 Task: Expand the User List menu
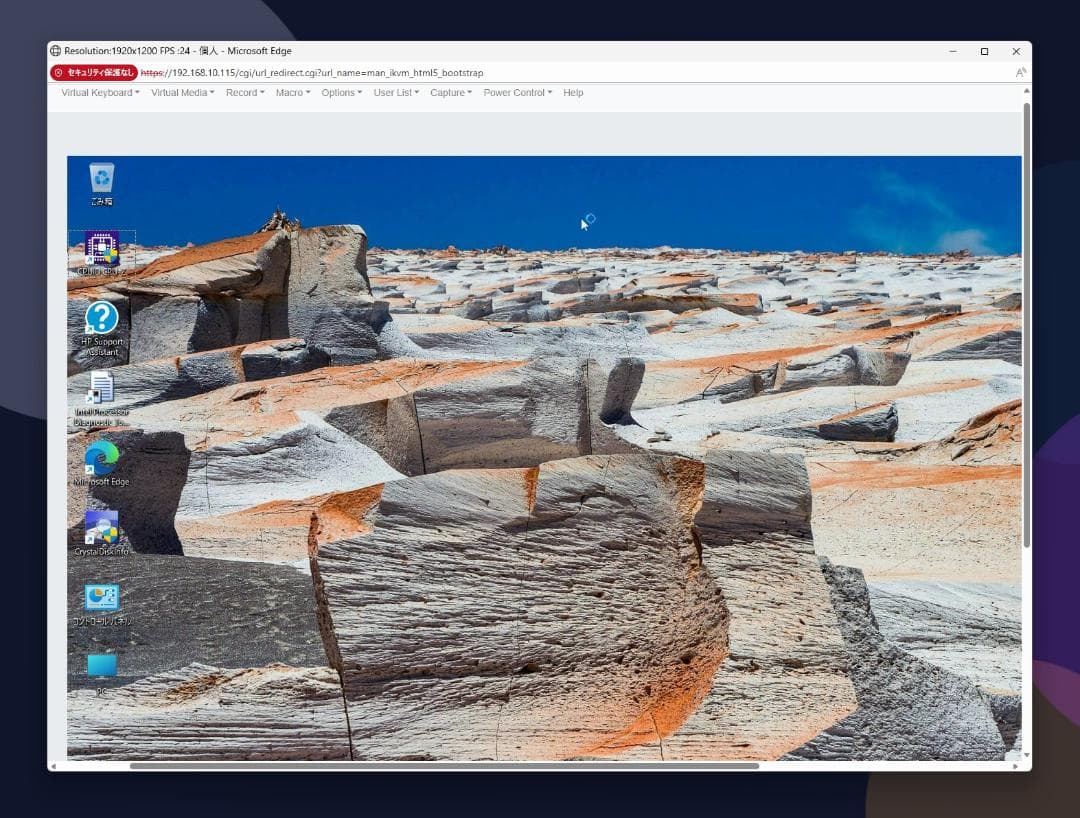[x=396, y=93]
